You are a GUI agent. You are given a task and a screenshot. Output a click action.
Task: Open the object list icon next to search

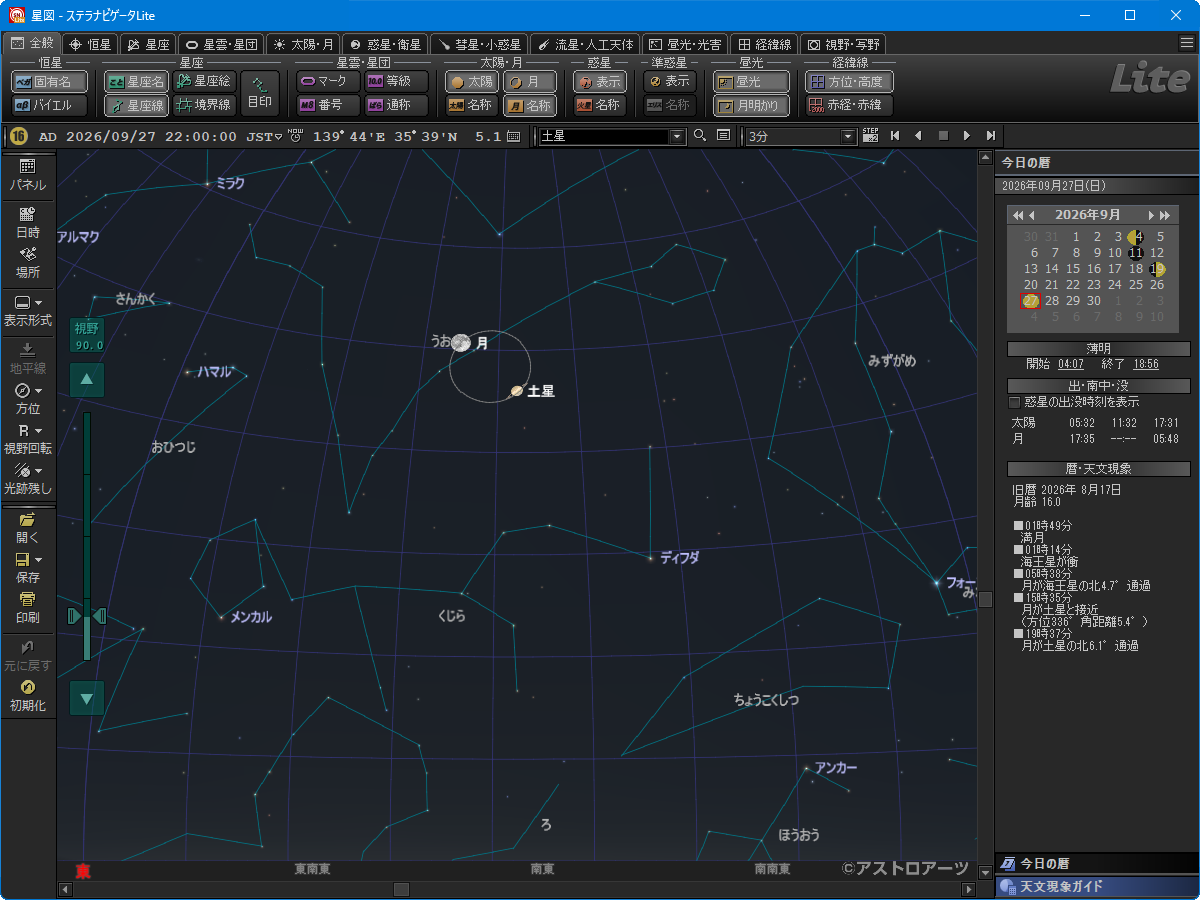[x=723, y=136]
